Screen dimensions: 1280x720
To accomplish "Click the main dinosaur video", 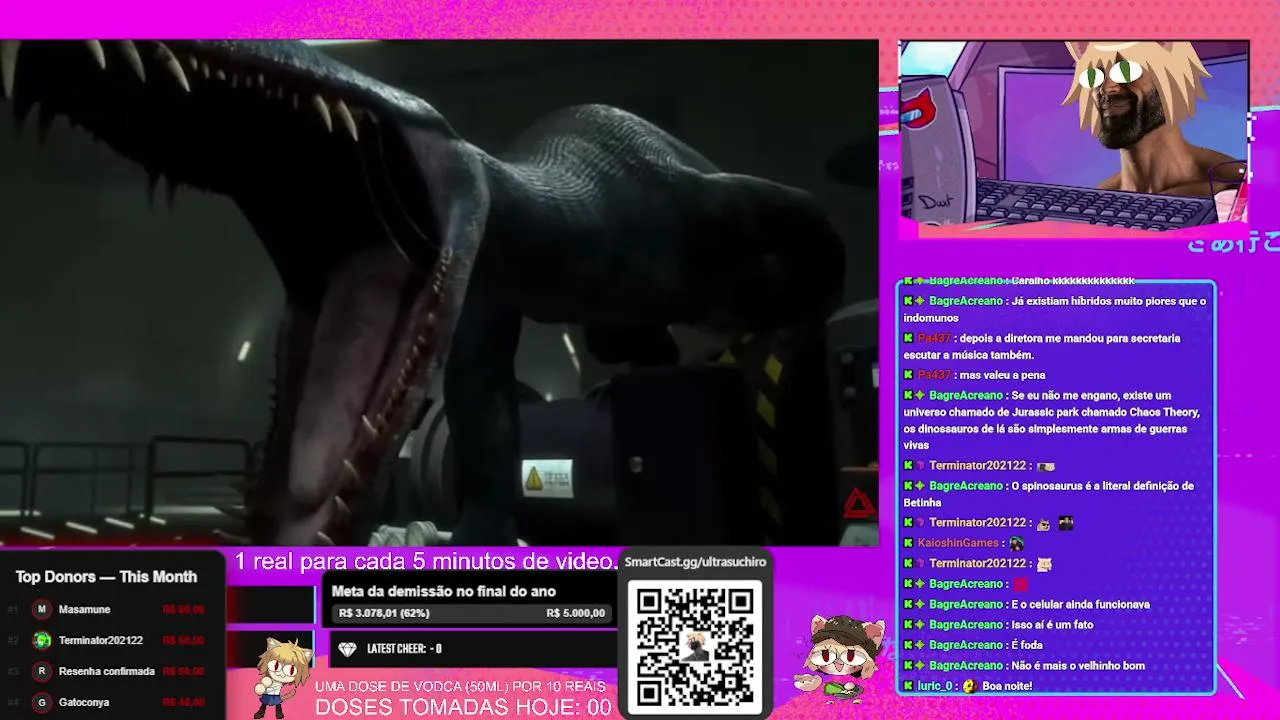I will coord(439,293).
